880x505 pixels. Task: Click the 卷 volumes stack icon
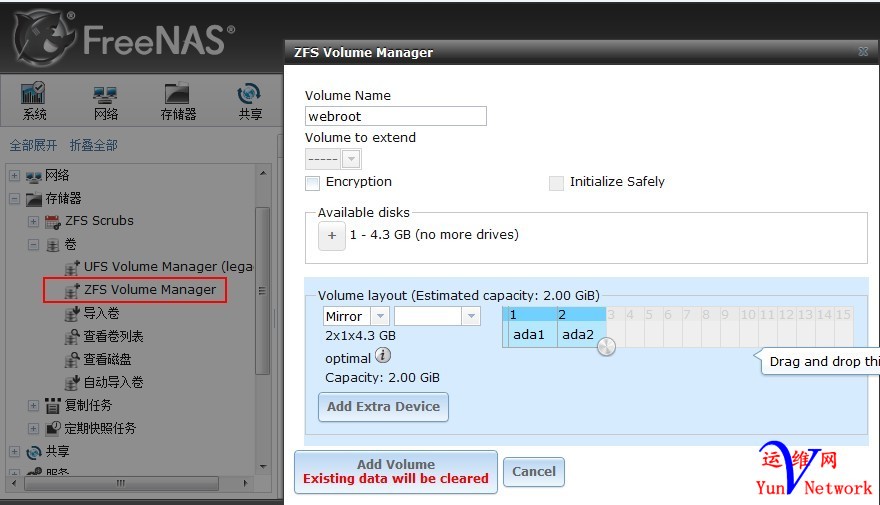point(53,245)
